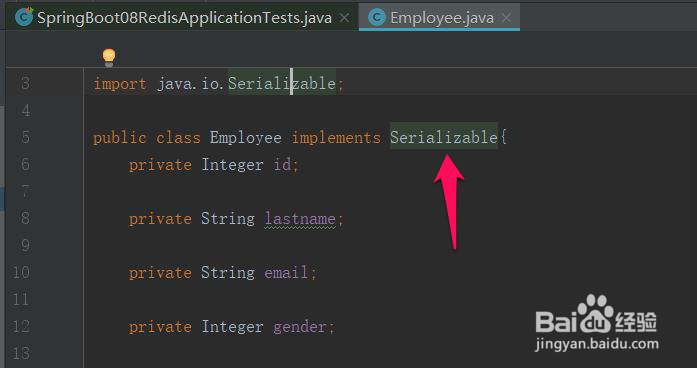The width and height of the screenshot is (697, 368).
Task: Click the SpringBoot08RedisApplicationTests class file icon
Action: pos(24,17)
